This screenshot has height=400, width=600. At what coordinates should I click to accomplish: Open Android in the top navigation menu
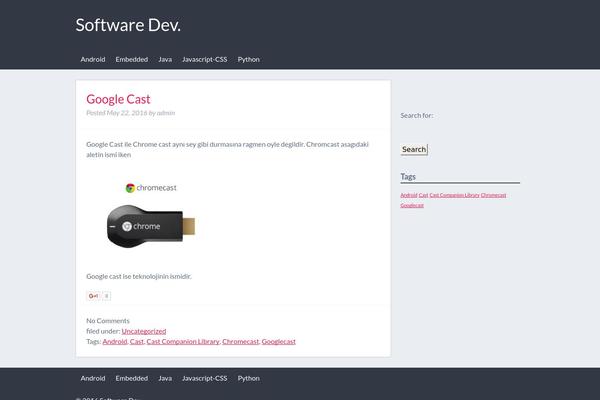click(x=93, y=59)
